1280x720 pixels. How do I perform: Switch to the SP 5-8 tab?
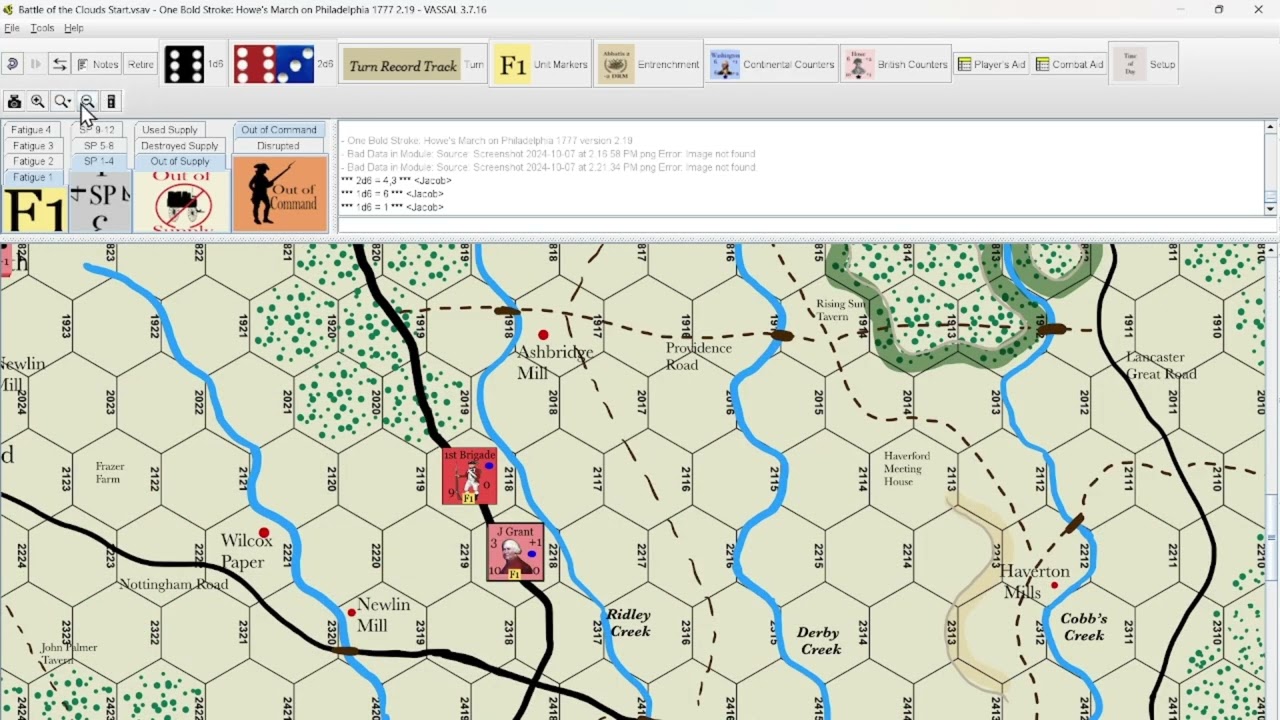pyautogui.click(x=99, y=145)
